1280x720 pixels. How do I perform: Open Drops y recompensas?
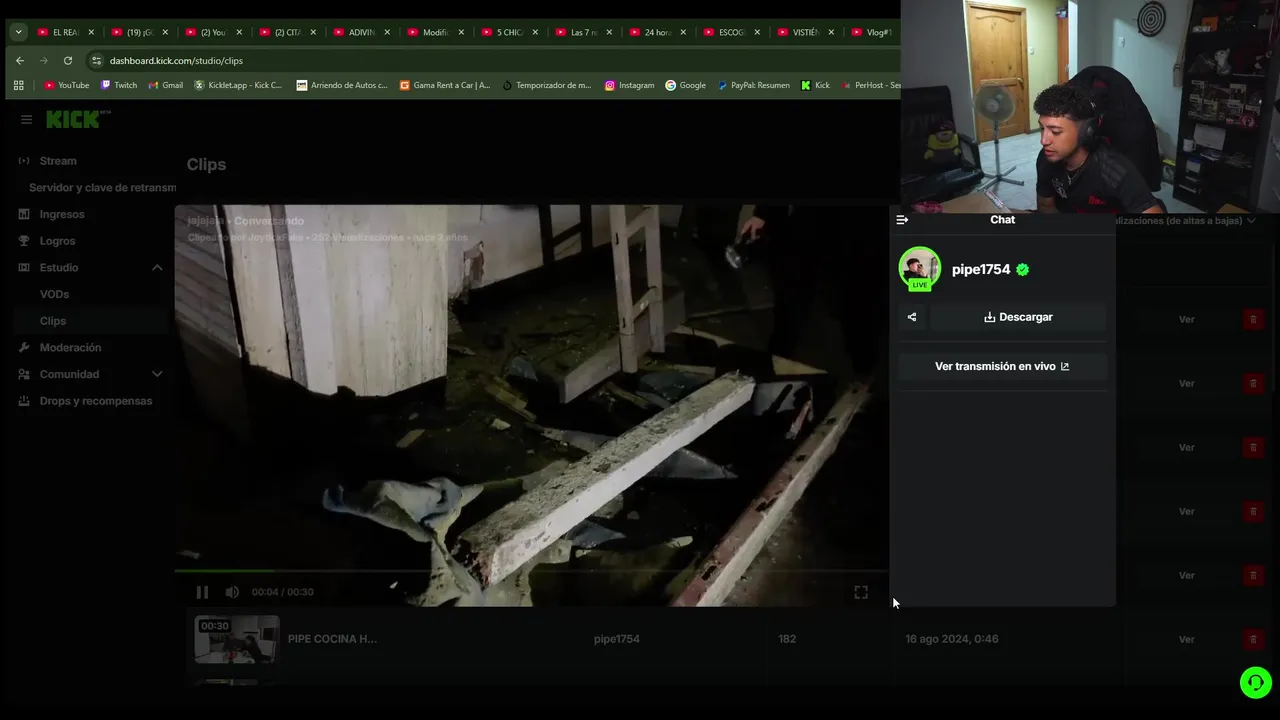[x=96, y=401]
